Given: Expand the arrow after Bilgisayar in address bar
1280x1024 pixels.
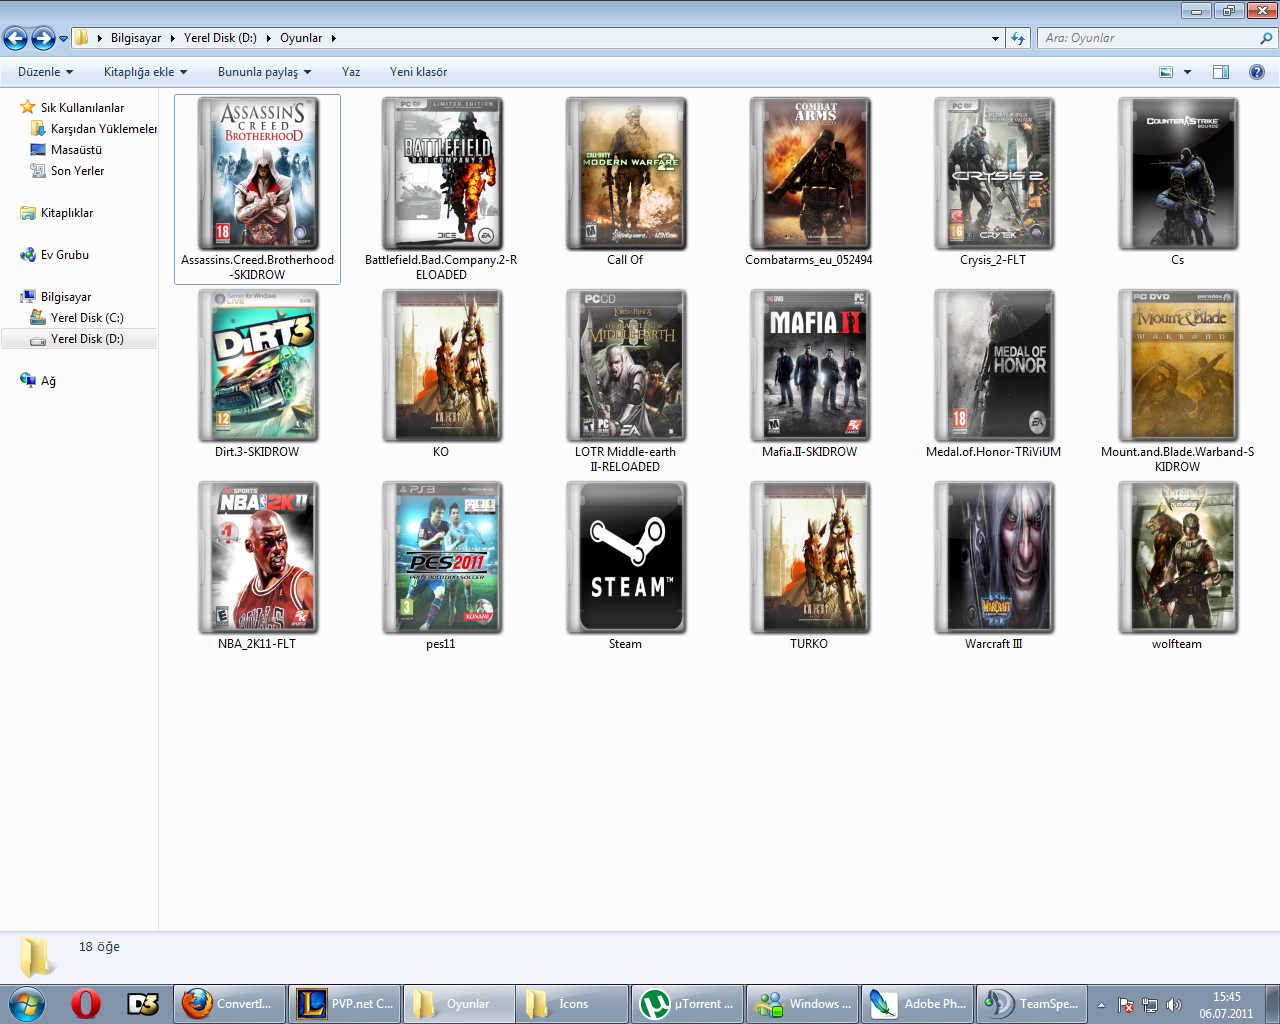Looking at the screenshot, I should pyautogui.click(x=173, y=38).
